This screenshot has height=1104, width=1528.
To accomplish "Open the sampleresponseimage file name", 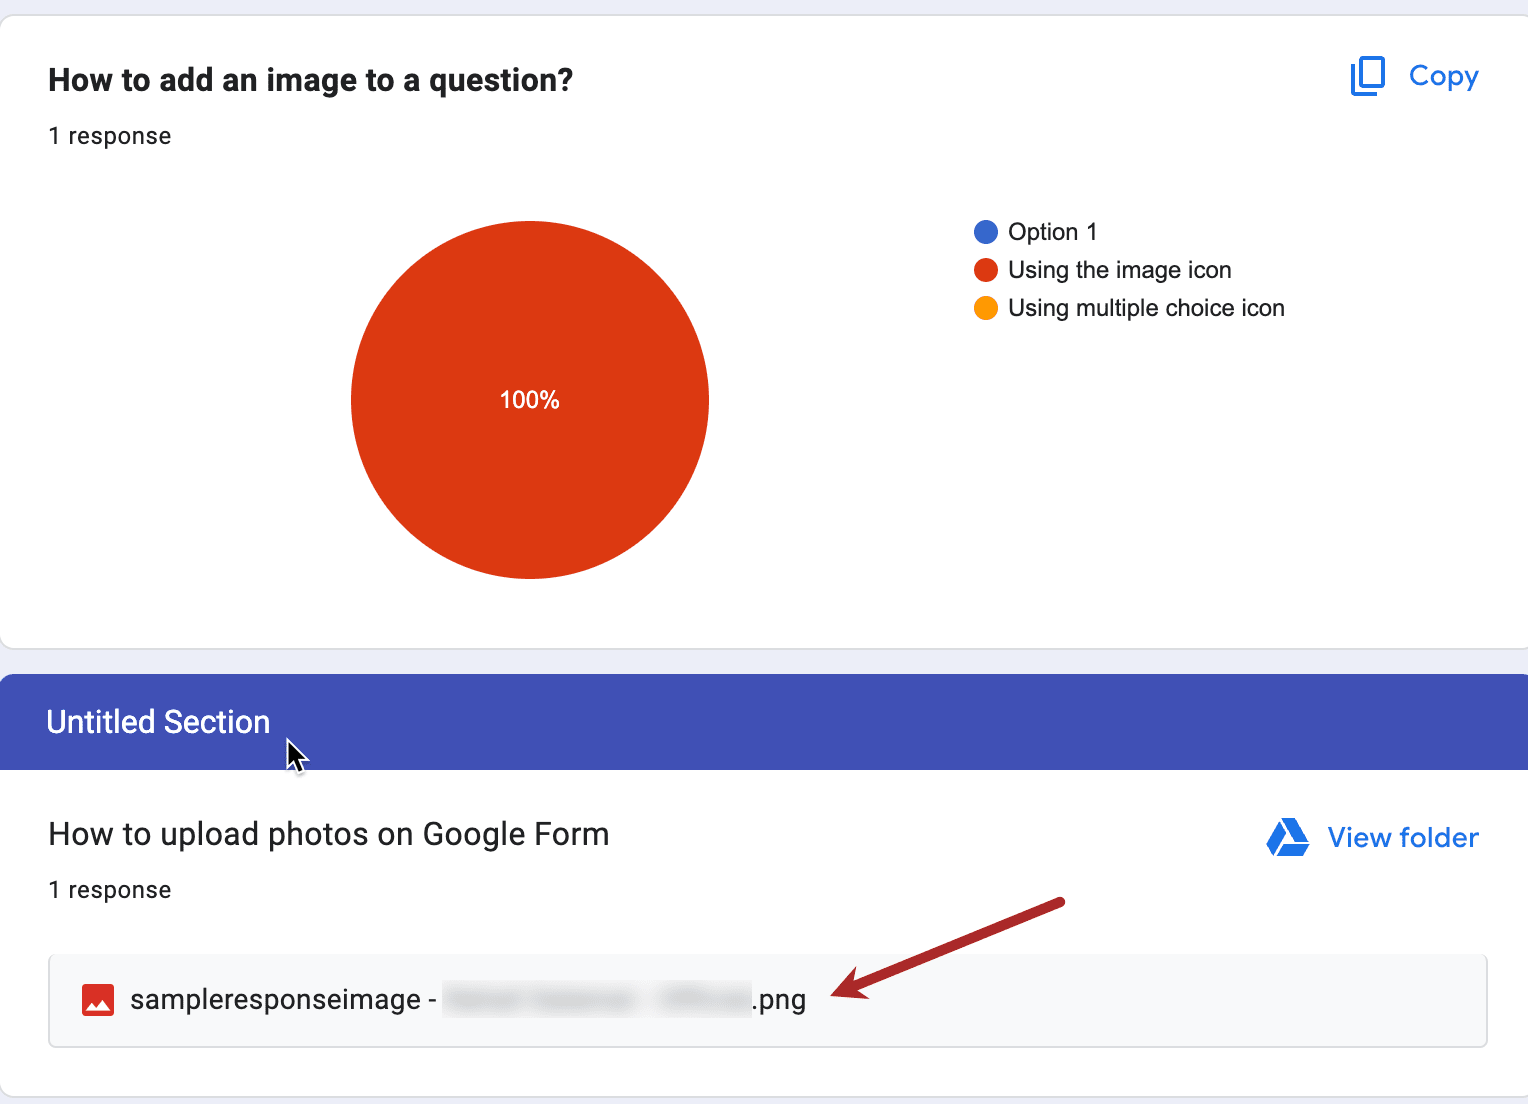I will coord(275,1000).
